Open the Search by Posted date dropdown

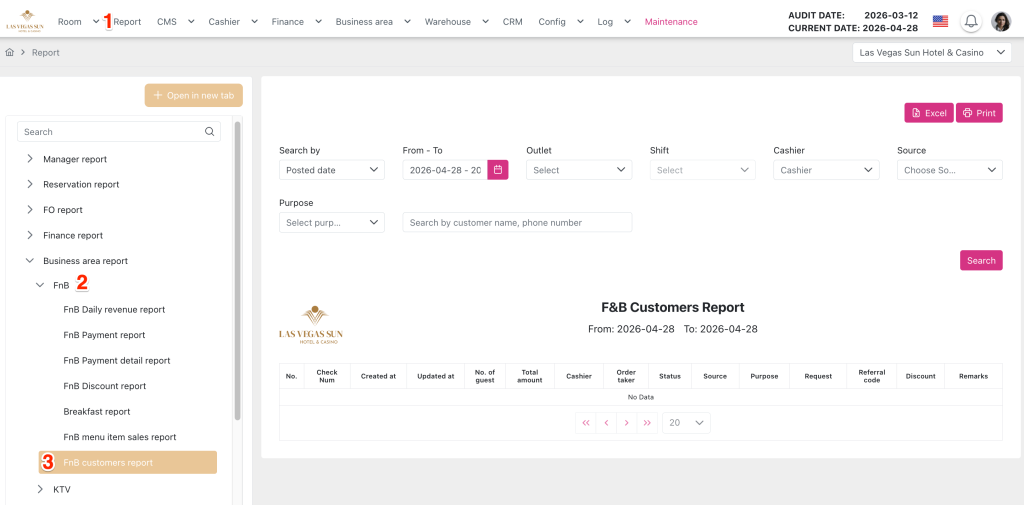pos(331,170)
